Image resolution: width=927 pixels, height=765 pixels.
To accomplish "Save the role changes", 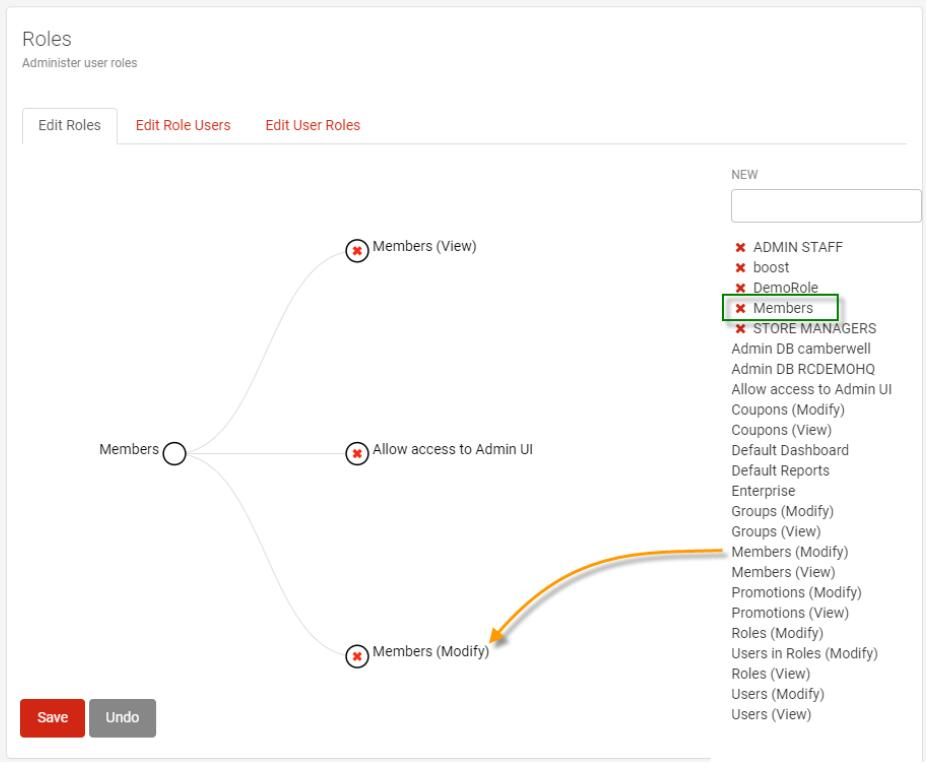I will pos(53,718).
